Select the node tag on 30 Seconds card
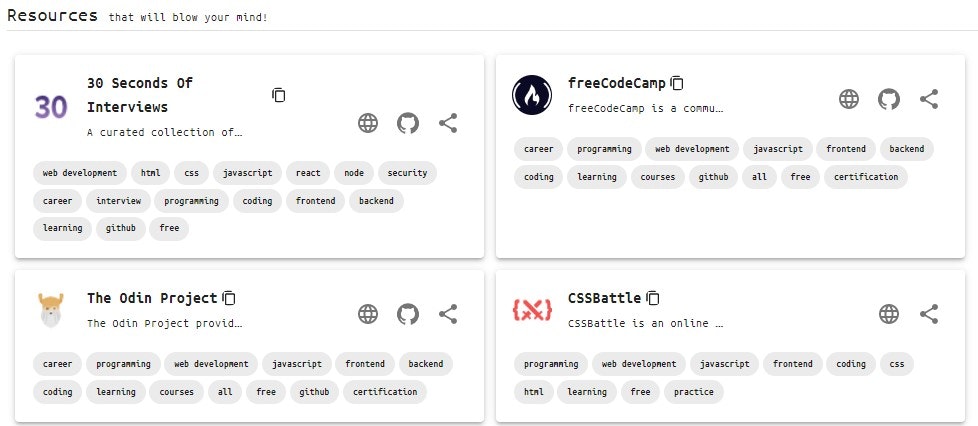The width and height of the screenshot is (978, 426). 354,173
